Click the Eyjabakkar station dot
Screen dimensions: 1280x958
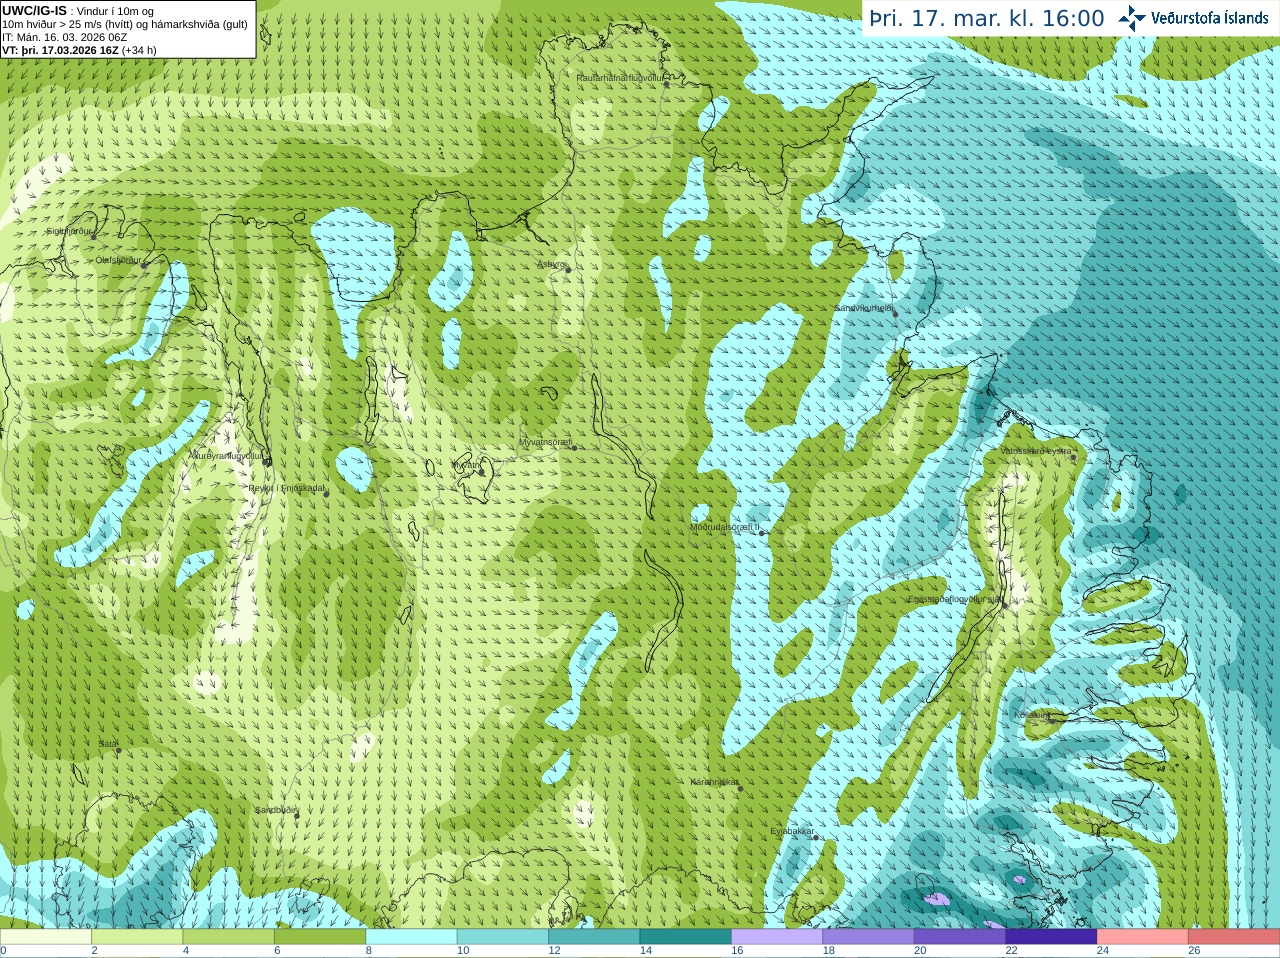(x=816, y=837)
